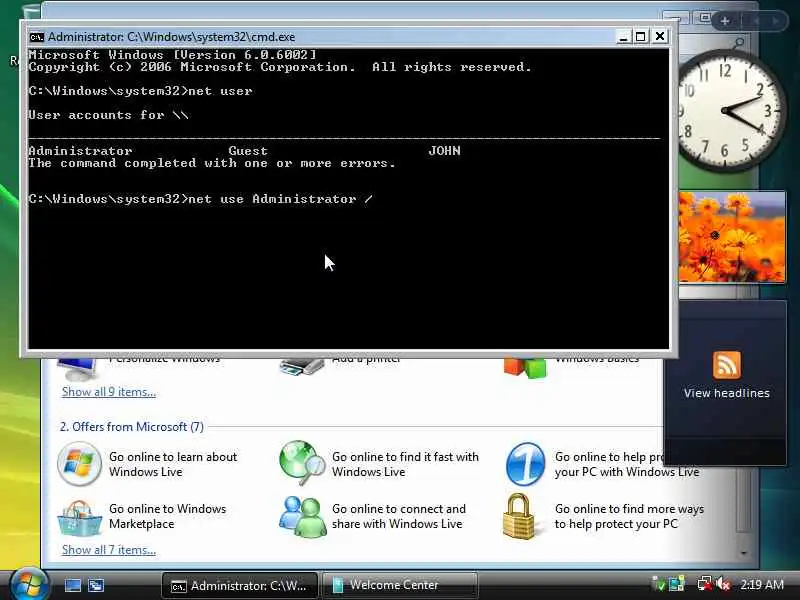
Task: Click the two people connect and share icon
Action: pyautogui.click(x=303, y=517)
